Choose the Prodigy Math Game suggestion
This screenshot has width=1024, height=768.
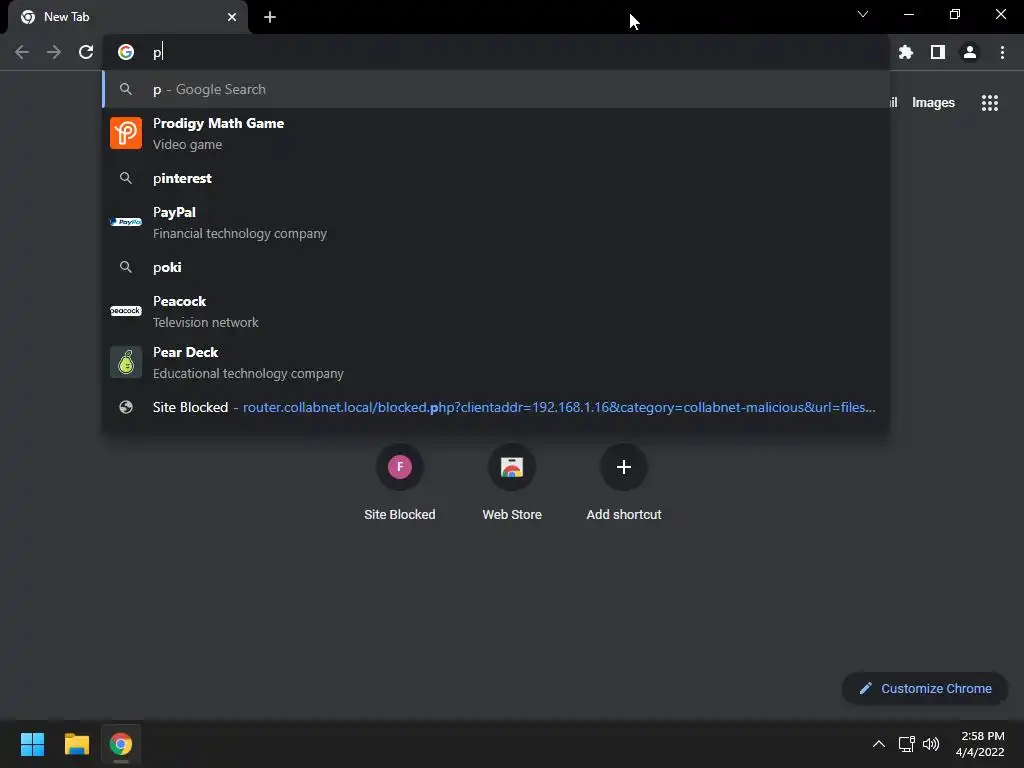(496, 133)
